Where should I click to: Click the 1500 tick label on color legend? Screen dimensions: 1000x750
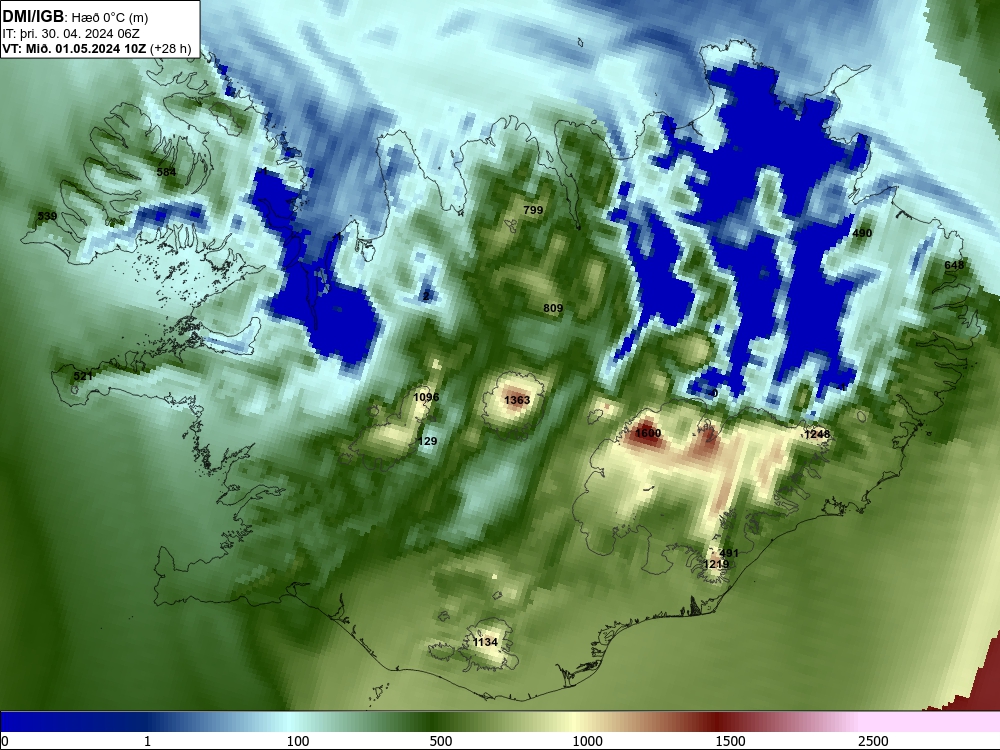click(730, 741)
